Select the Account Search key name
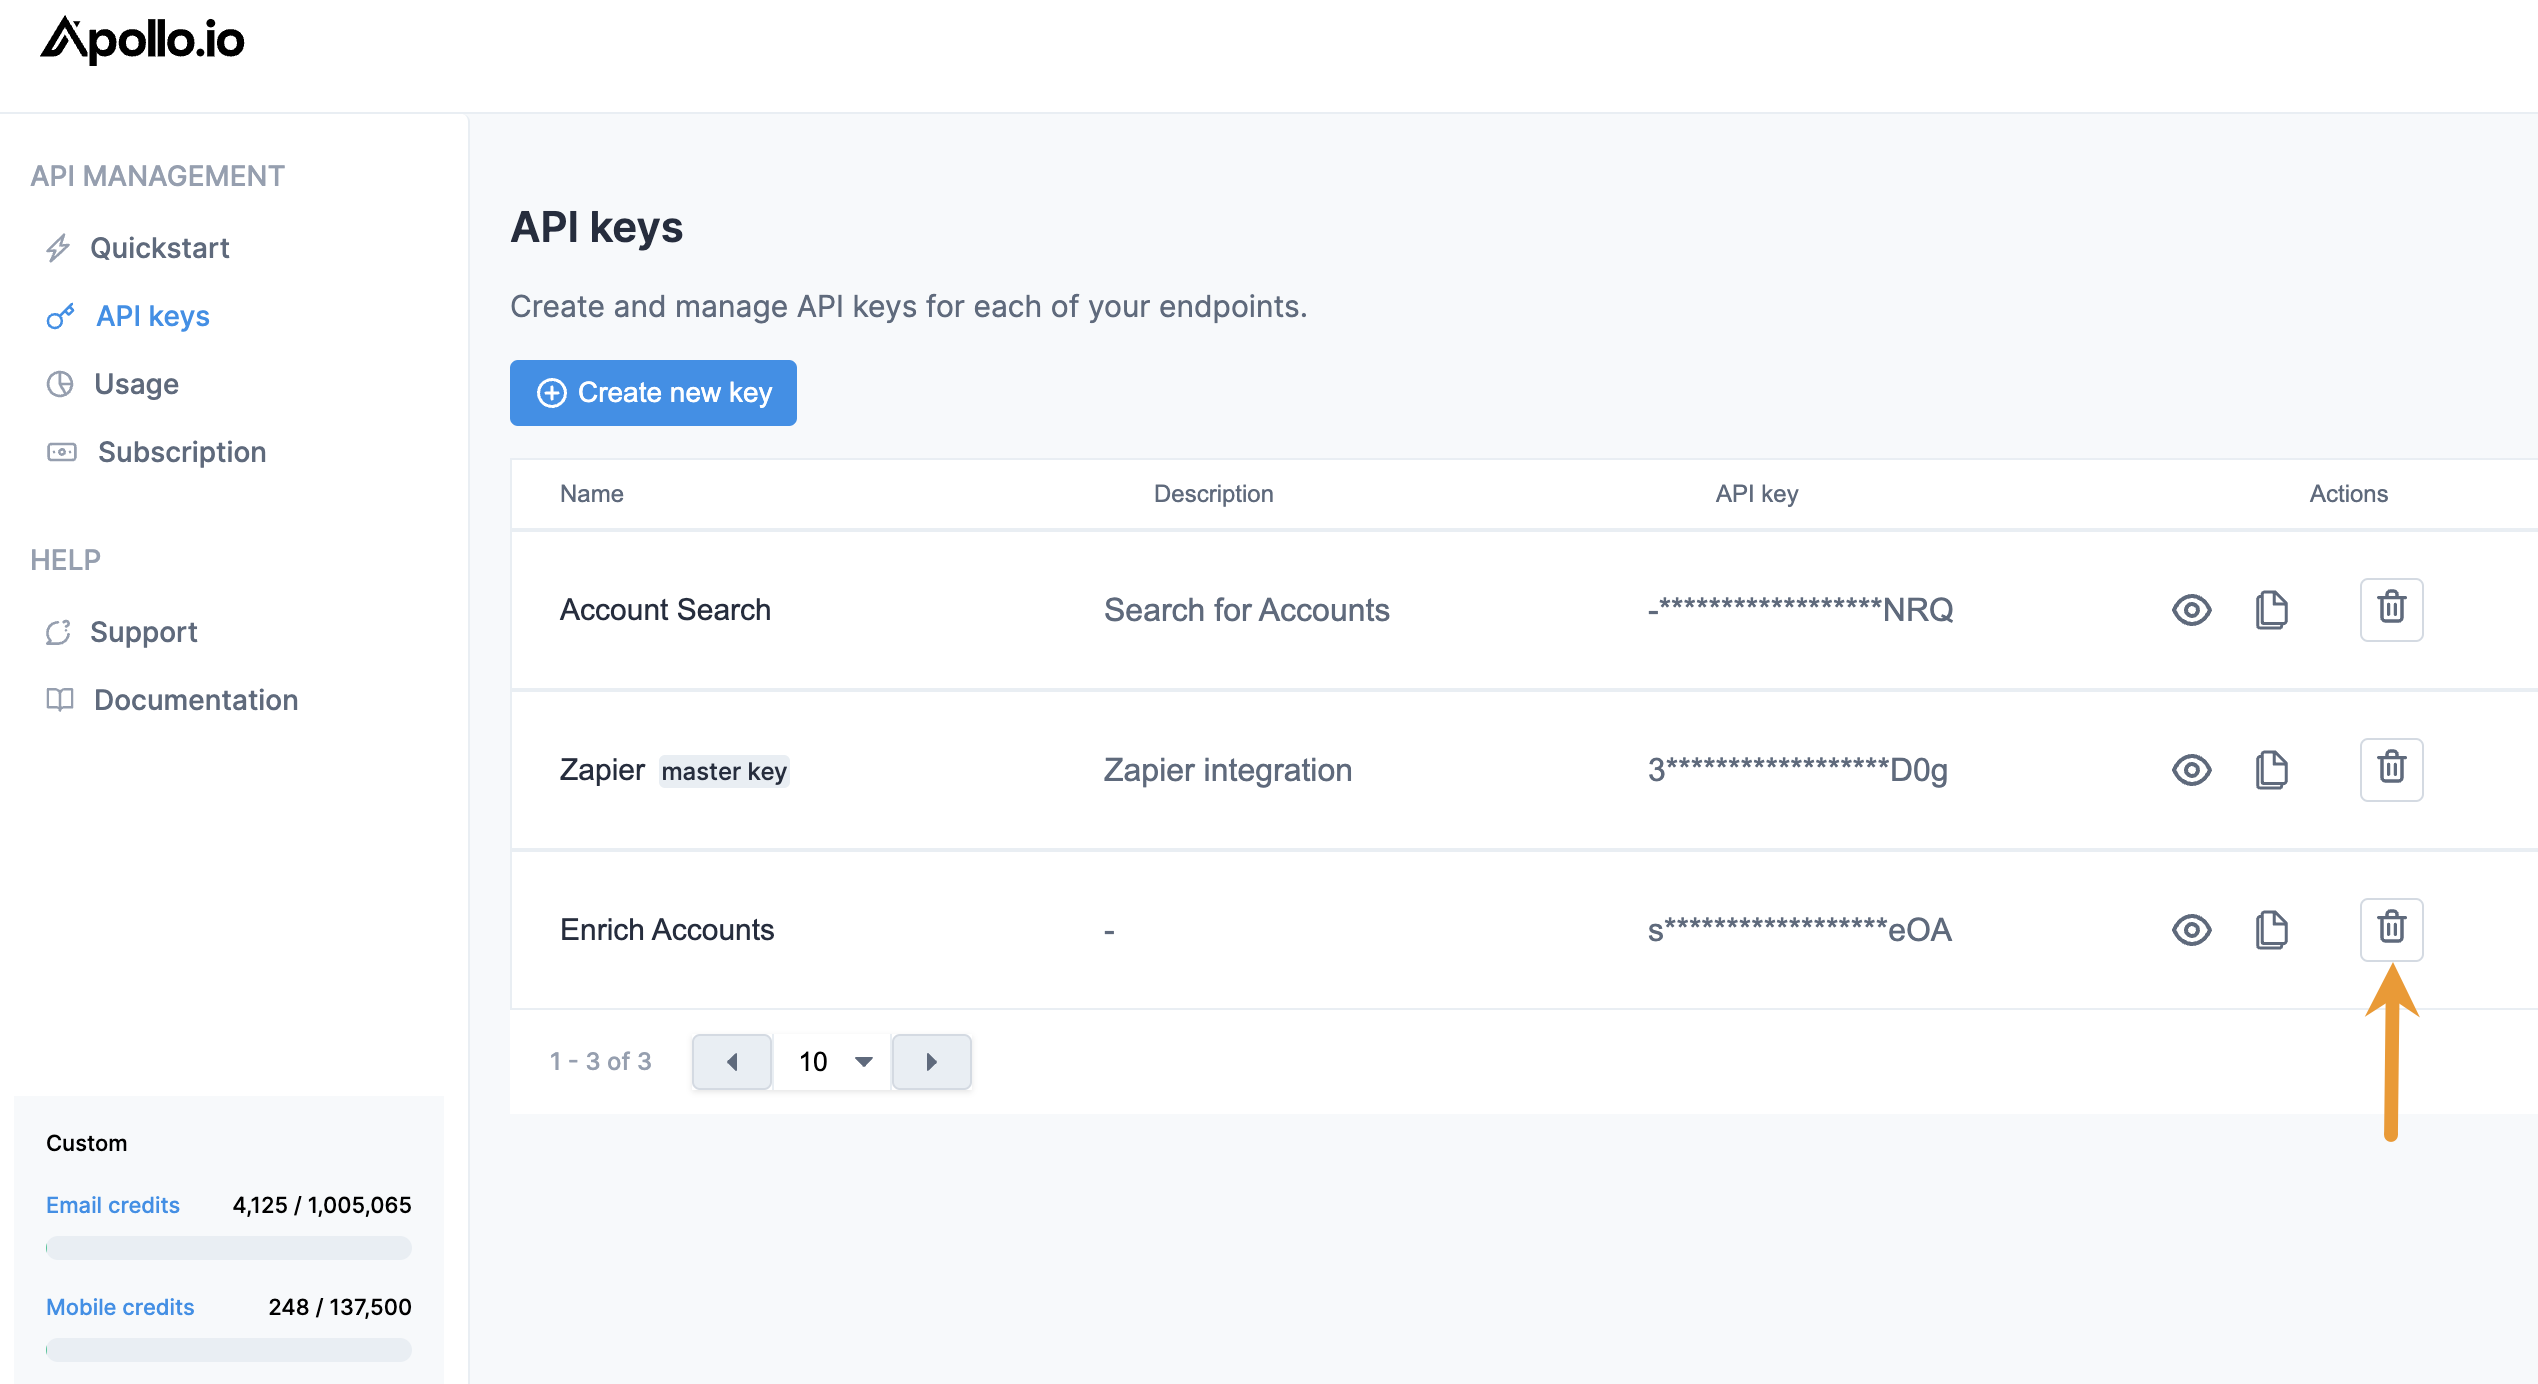This screenshot has width=2538, height=1384. point(666,610)
